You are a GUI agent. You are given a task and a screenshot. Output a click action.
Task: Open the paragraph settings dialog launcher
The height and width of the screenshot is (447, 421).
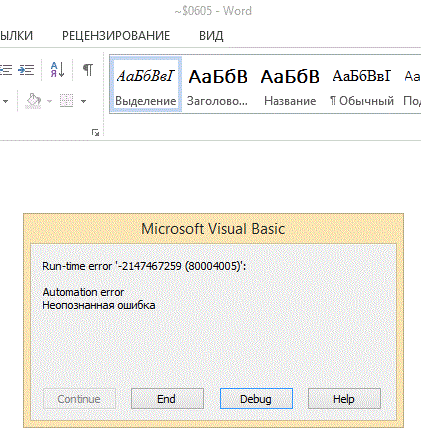[x=96, y=133]
